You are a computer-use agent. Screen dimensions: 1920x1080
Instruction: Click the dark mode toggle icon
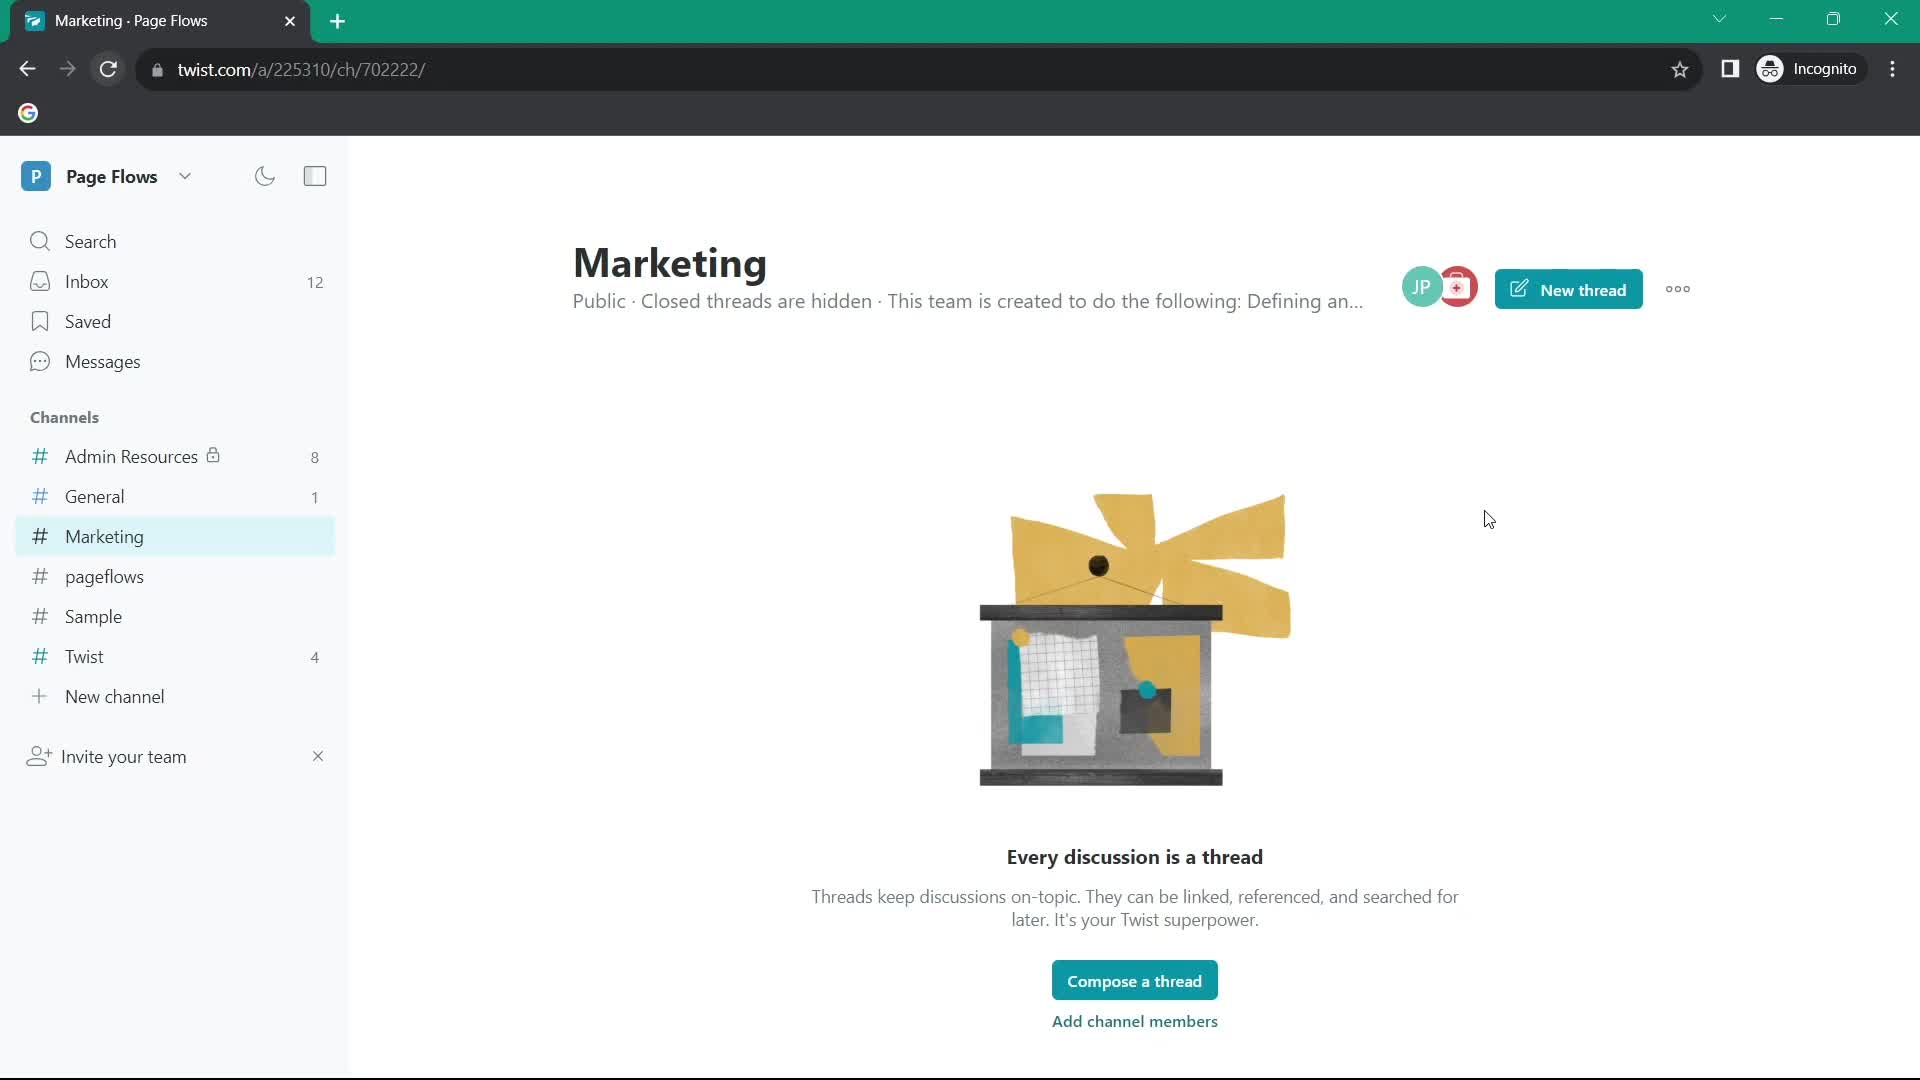[265, 175]
